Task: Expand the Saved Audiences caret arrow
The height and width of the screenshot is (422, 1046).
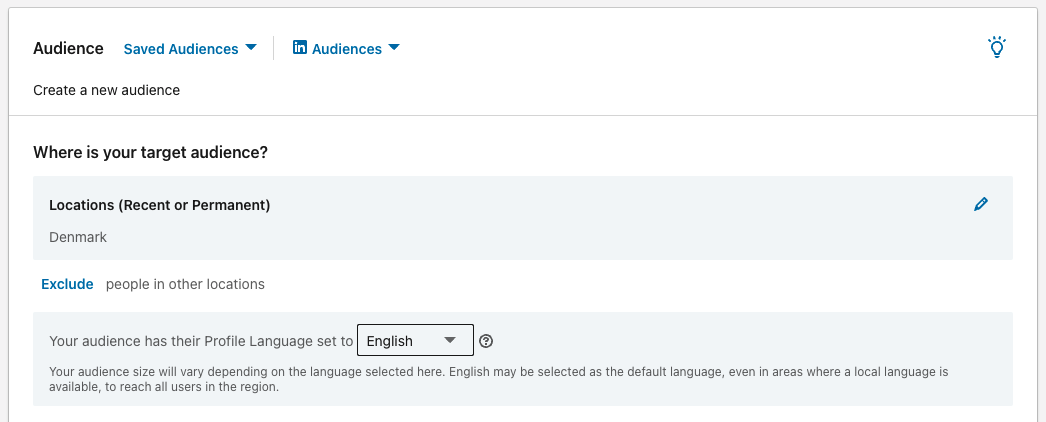Action: click(251, 48)
